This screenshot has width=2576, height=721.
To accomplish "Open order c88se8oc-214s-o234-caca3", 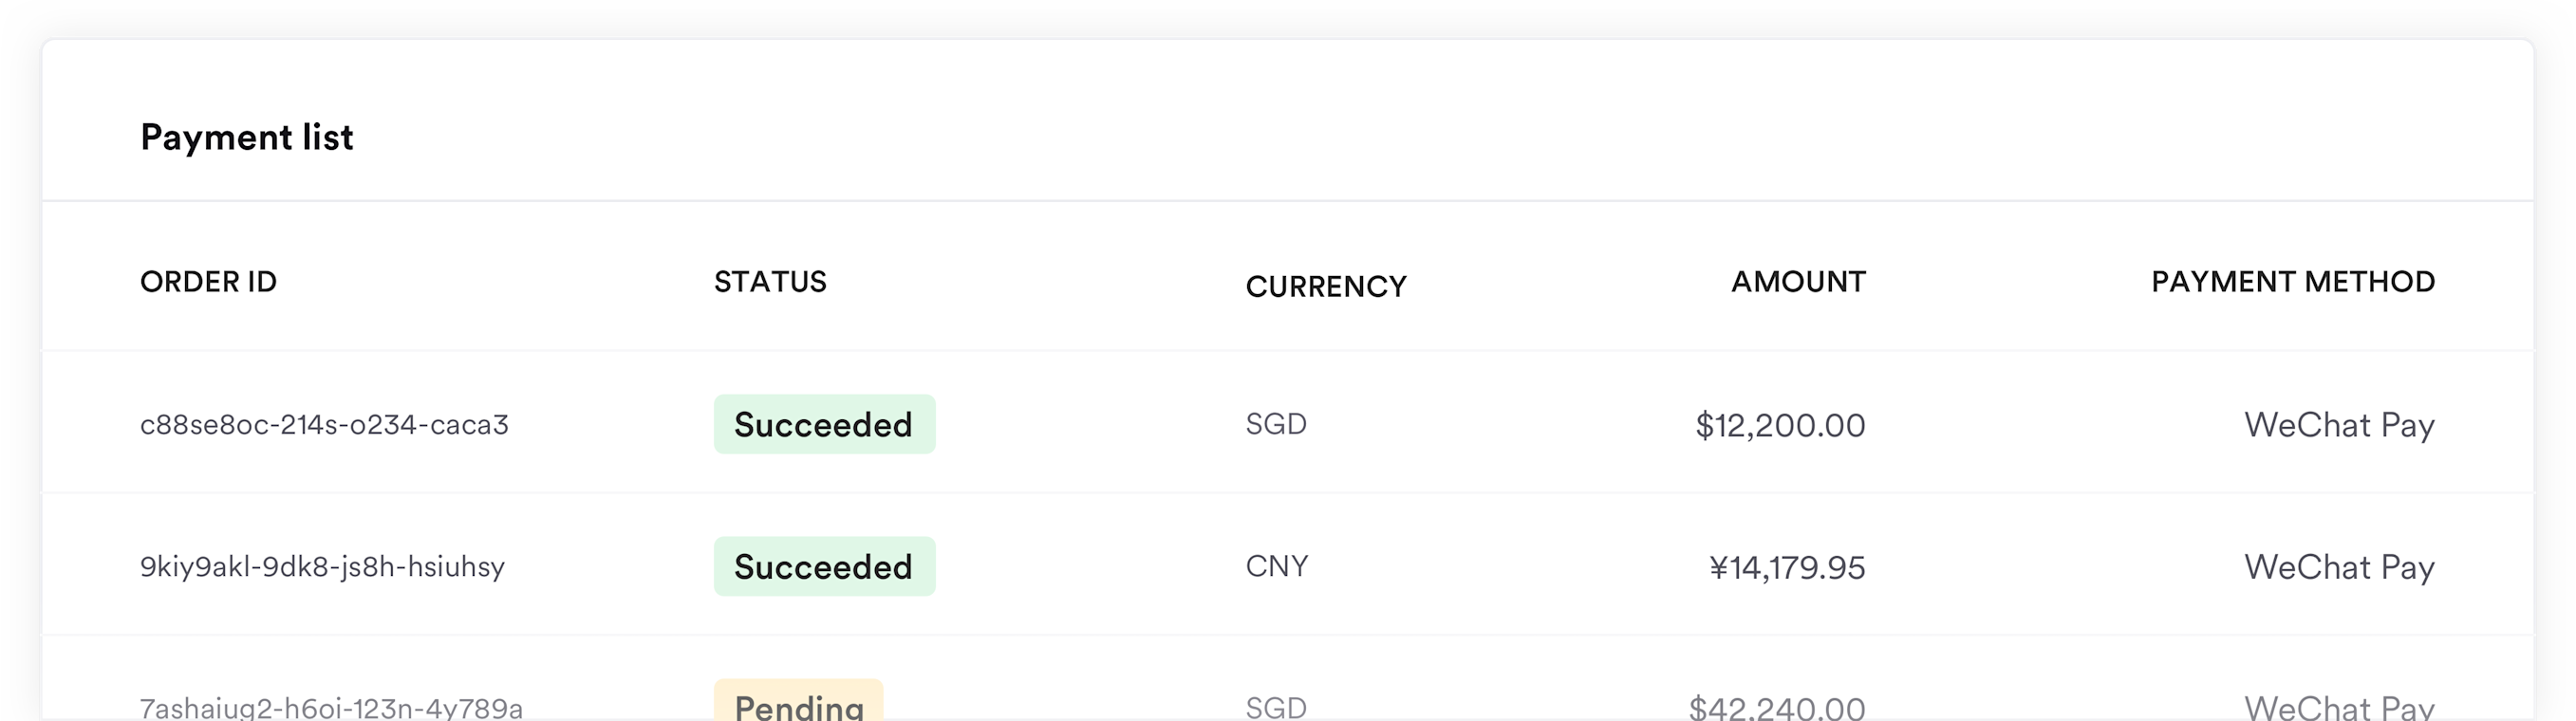I will [x=324, y=425].
